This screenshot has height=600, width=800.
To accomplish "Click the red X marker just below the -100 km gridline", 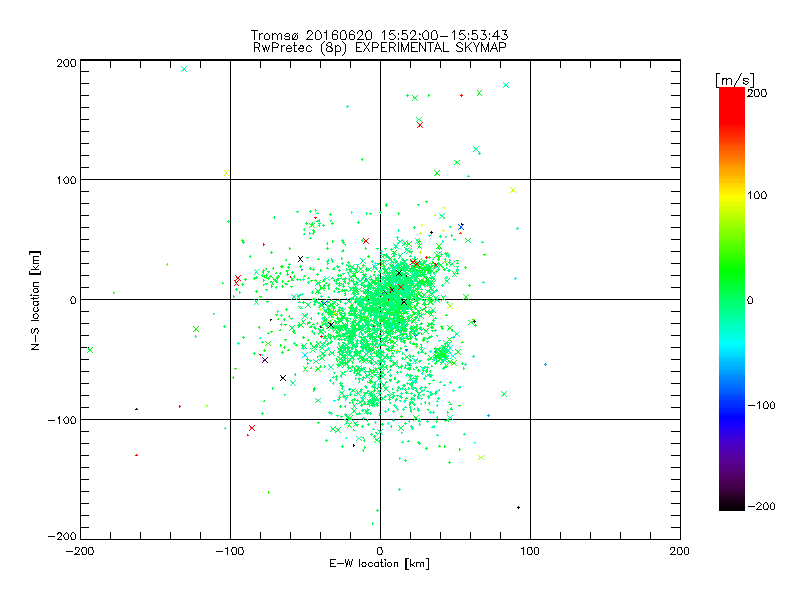I will [252, 428].
